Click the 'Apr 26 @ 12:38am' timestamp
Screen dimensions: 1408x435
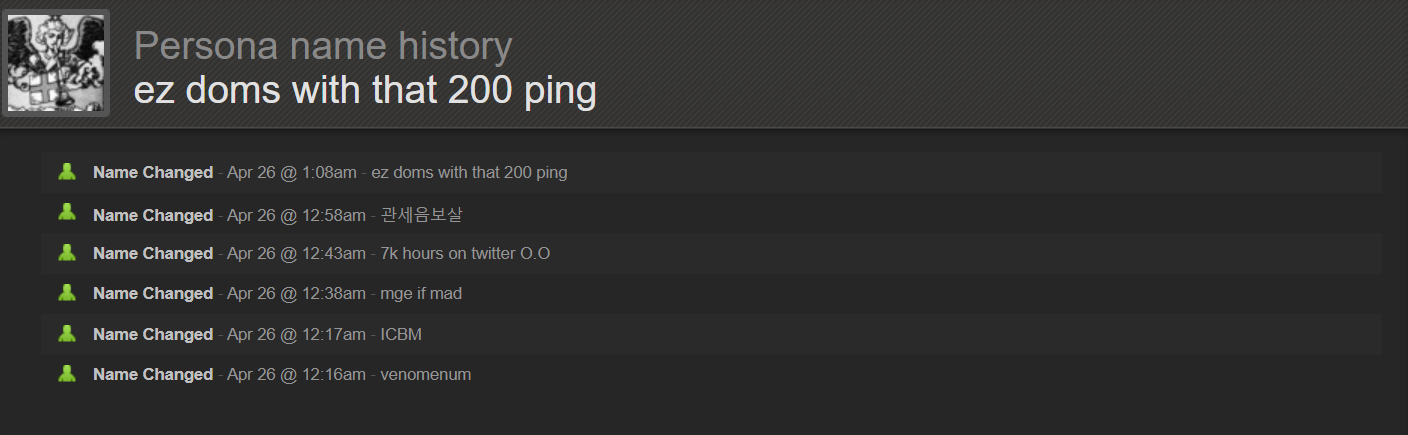[x=296, y=294]
